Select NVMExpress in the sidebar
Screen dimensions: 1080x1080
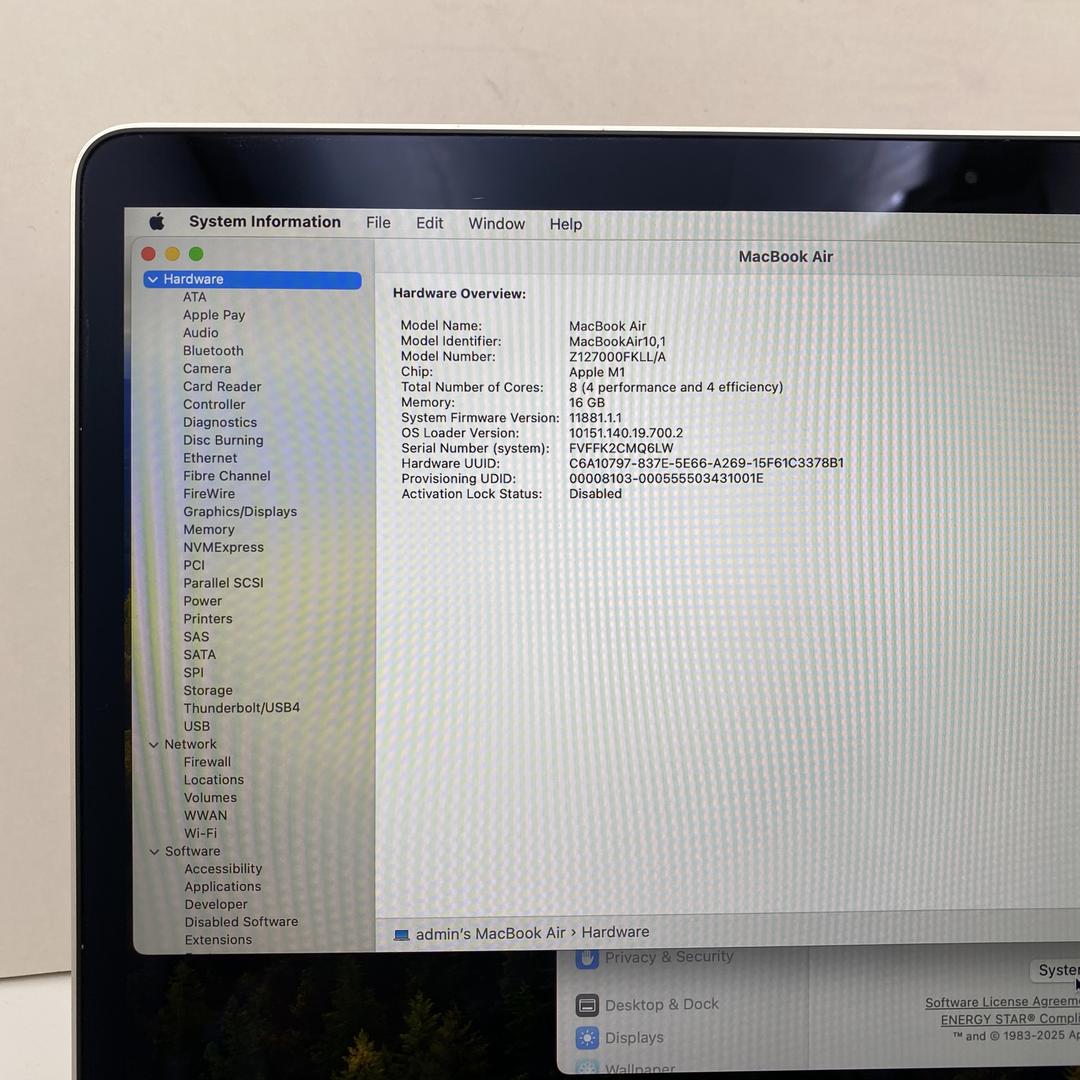(x=224, y=548)
